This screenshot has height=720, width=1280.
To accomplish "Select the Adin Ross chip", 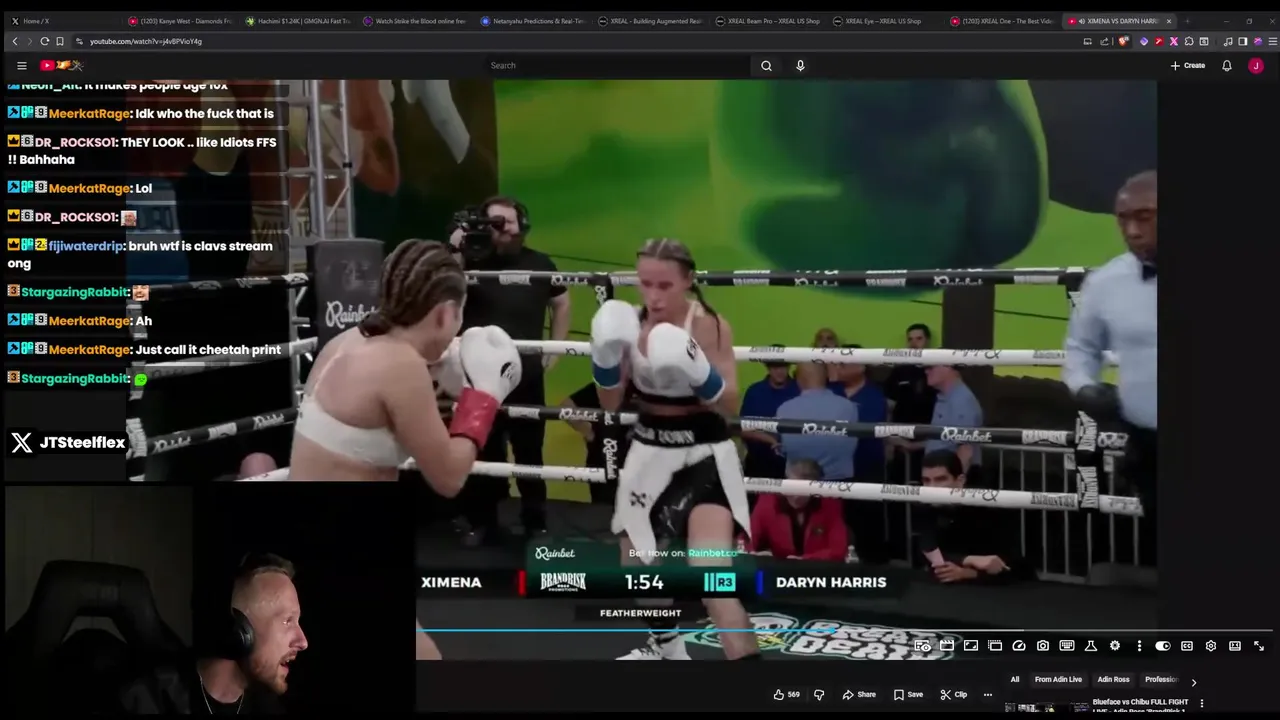I will click(x=1113, y=679).
